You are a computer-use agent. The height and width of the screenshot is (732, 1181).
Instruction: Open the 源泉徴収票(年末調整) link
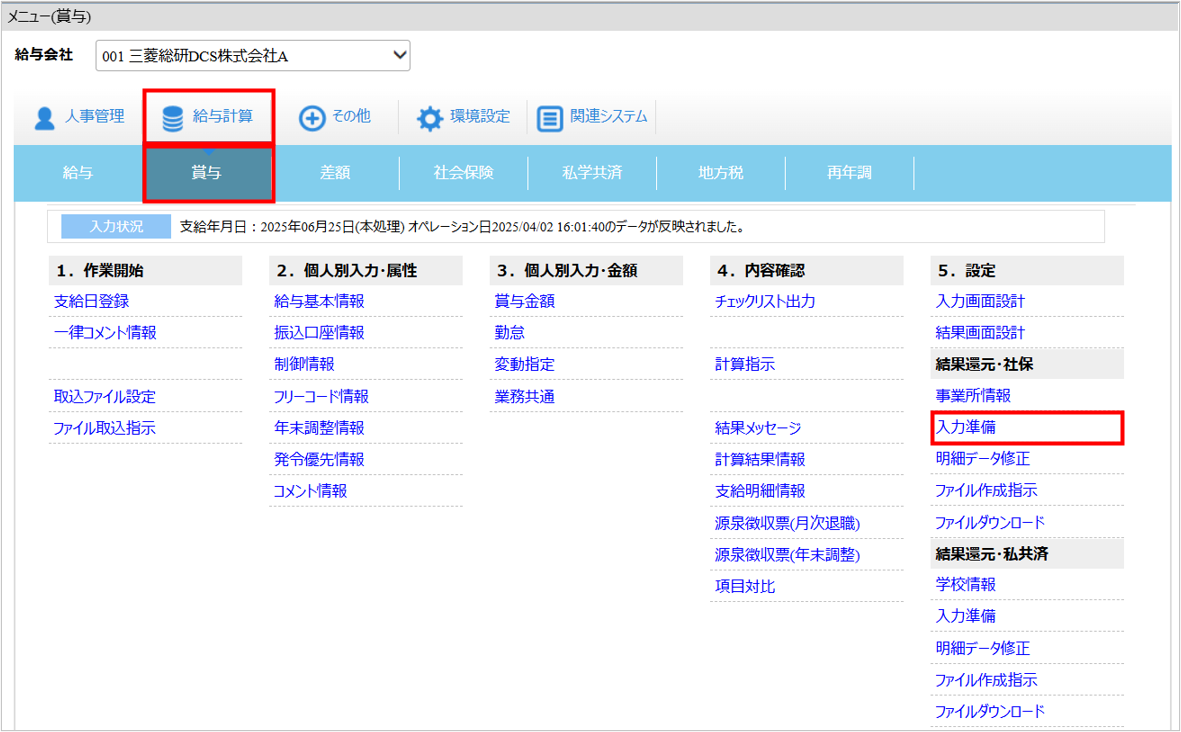tap(788, 554)
